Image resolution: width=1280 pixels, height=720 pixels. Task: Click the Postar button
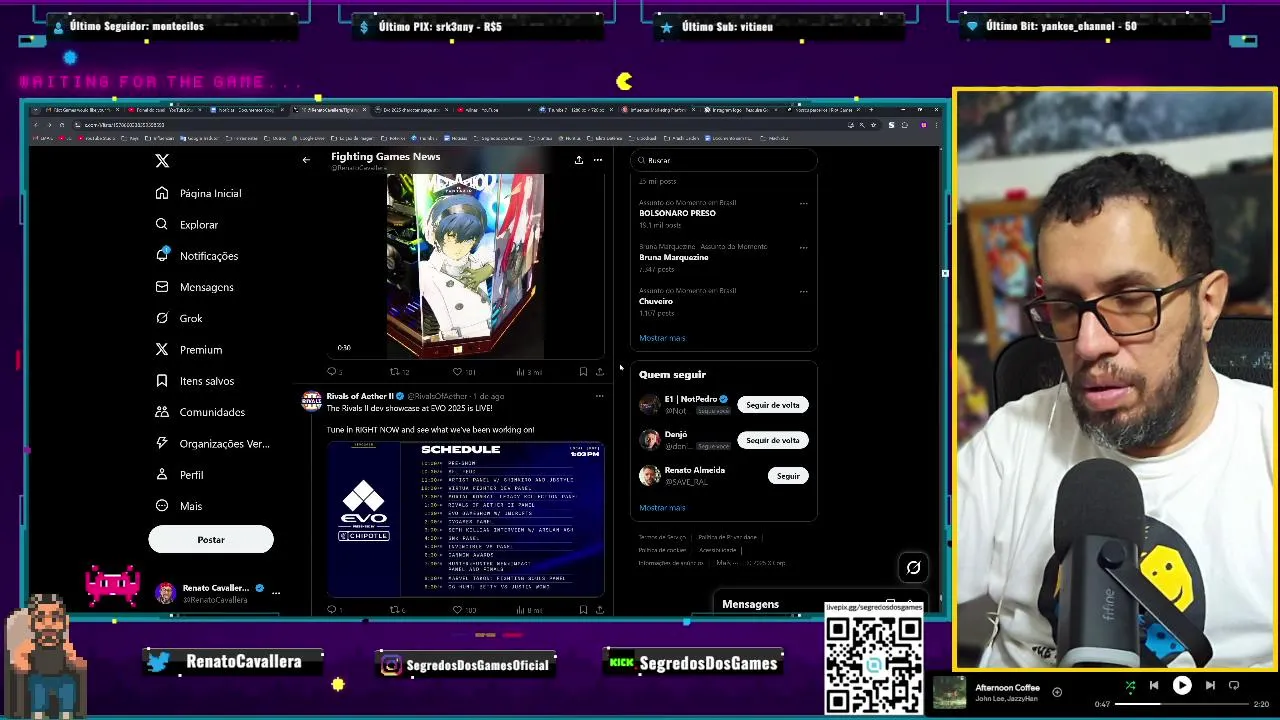(x=211, y=540)
